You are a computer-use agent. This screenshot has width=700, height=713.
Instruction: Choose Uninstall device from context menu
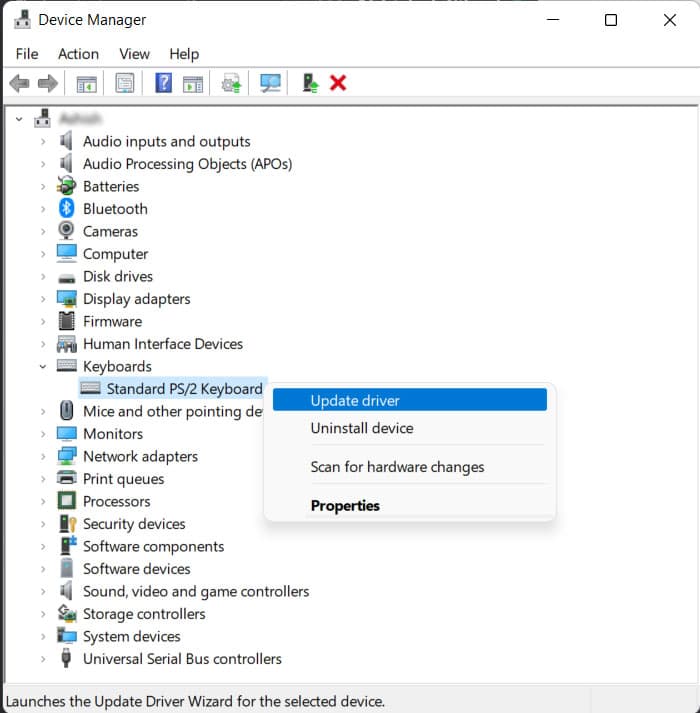(410, 428)
